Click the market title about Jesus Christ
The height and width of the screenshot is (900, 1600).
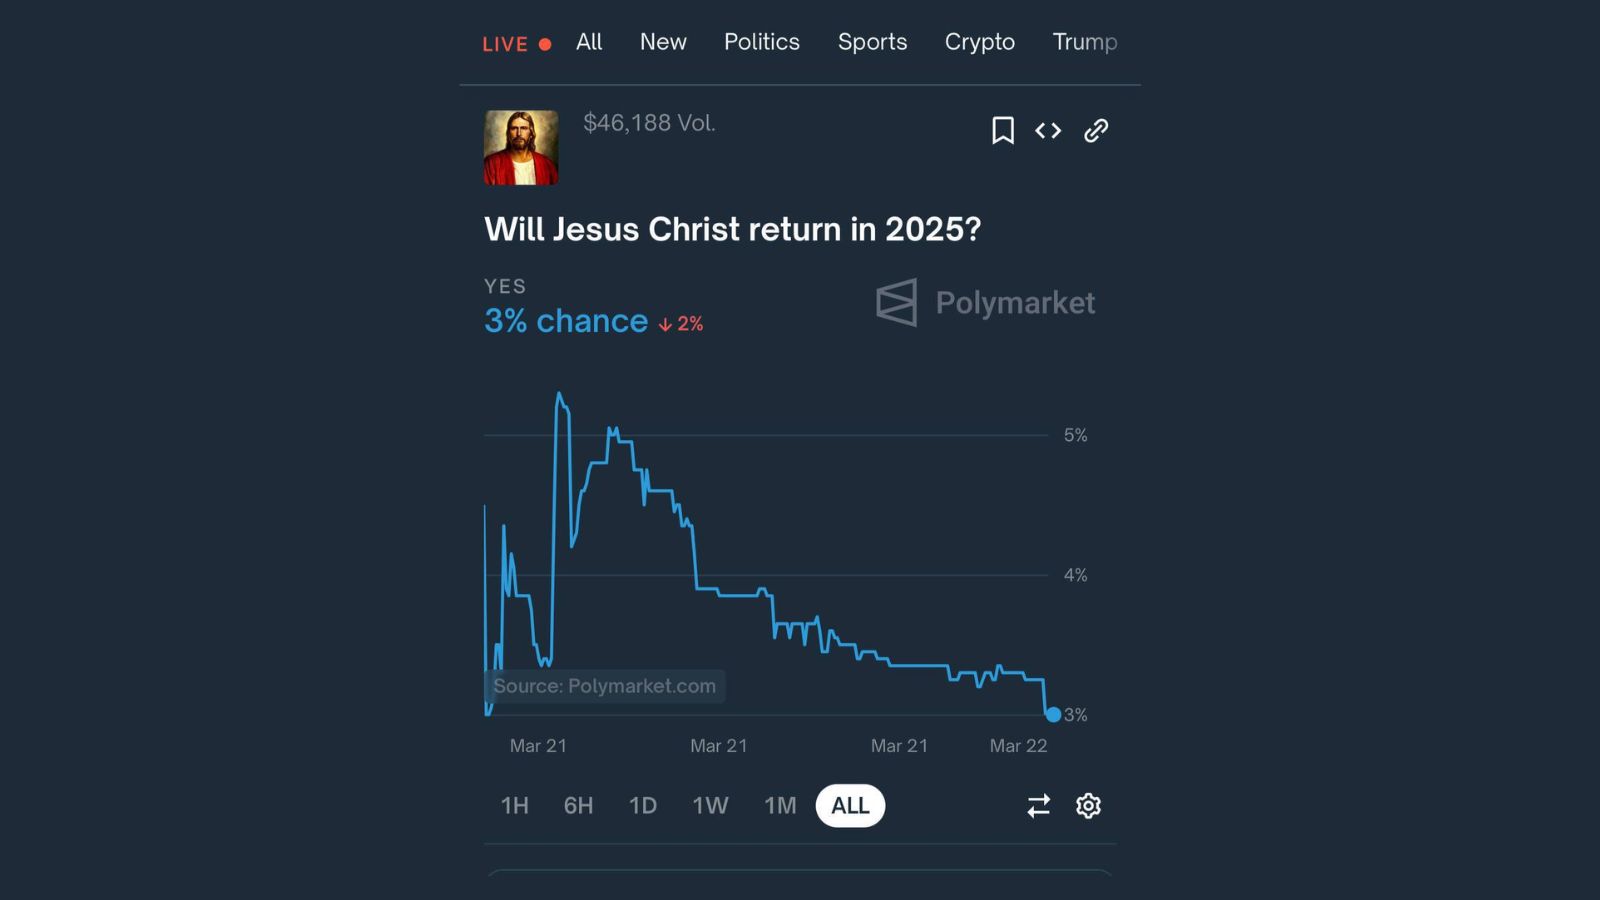point(733,229)
